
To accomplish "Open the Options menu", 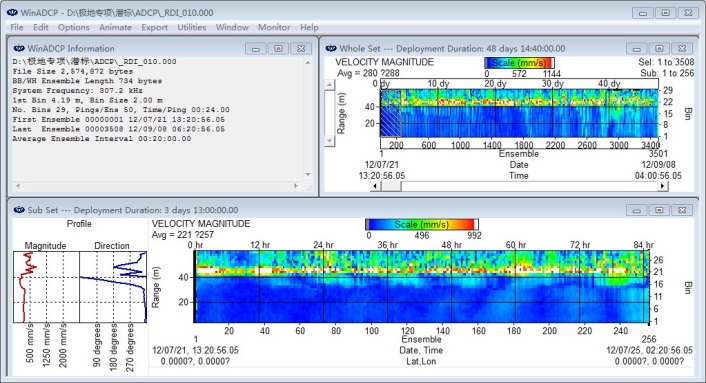I will coord(73,27).
